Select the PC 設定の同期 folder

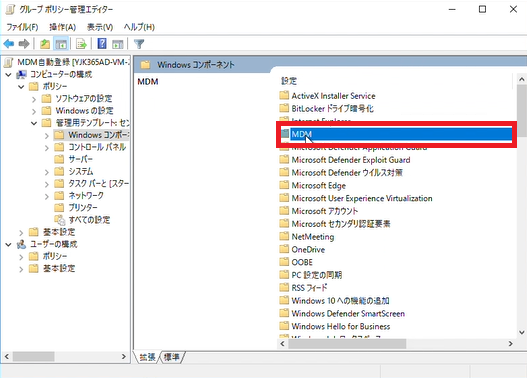(x=317, y=275)
